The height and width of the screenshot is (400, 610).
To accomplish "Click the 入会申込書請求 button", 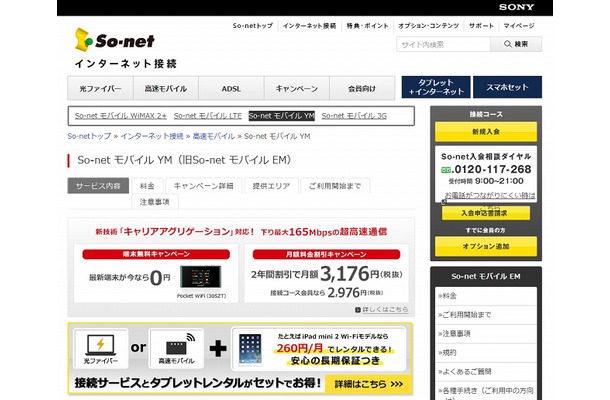I will click(486, 213).
